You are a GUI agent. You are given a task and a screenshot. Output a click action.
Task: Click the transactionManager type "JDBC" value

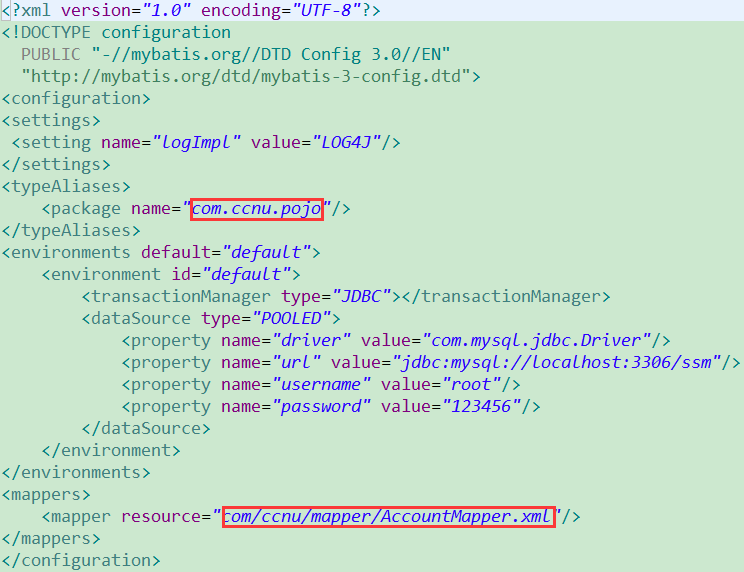361,296
